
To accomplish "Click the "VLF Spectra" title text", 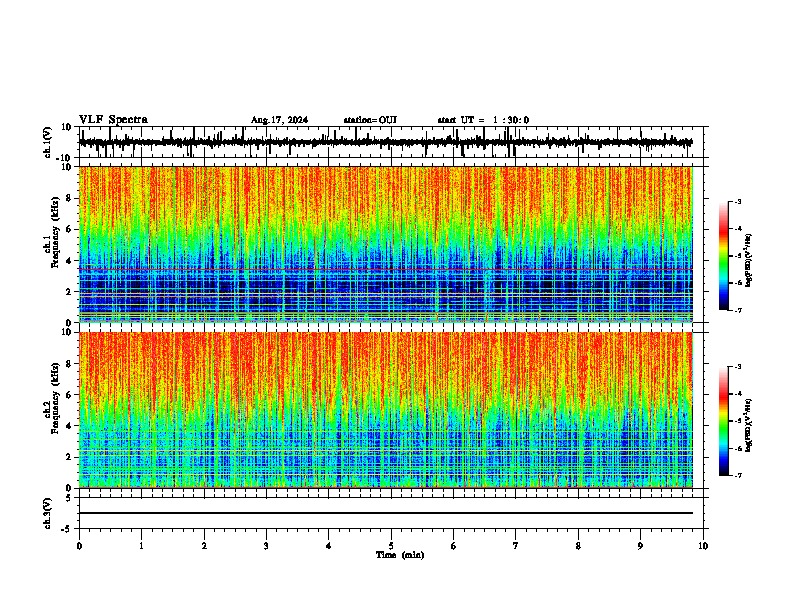I will 113,119.
